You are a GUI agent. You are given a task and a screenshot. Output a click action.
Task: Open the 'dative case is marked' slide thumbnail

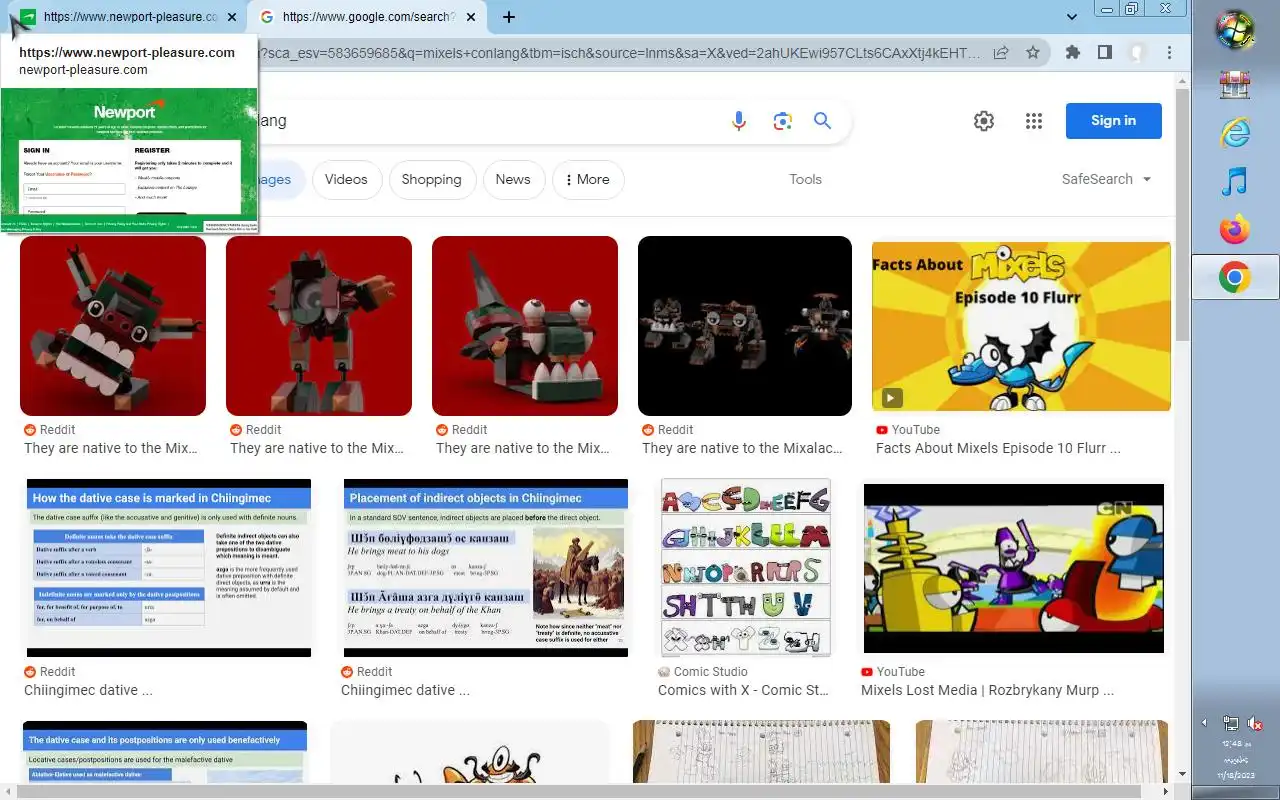pyautogui.click(x=168, y=568)
